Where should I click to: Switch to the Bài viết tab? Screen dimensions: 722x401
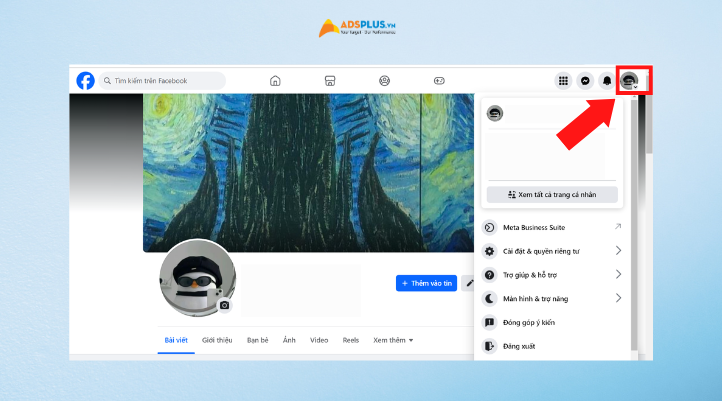coord(176,340)
